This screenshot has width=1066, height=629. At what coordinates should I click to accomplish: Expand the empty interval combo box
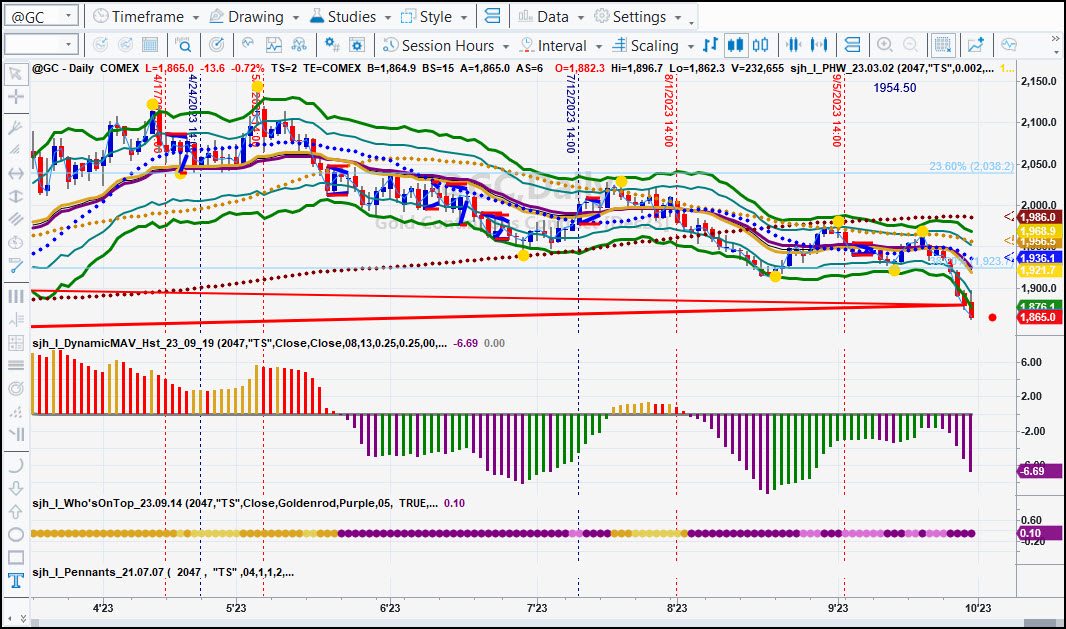coord(69,46)
